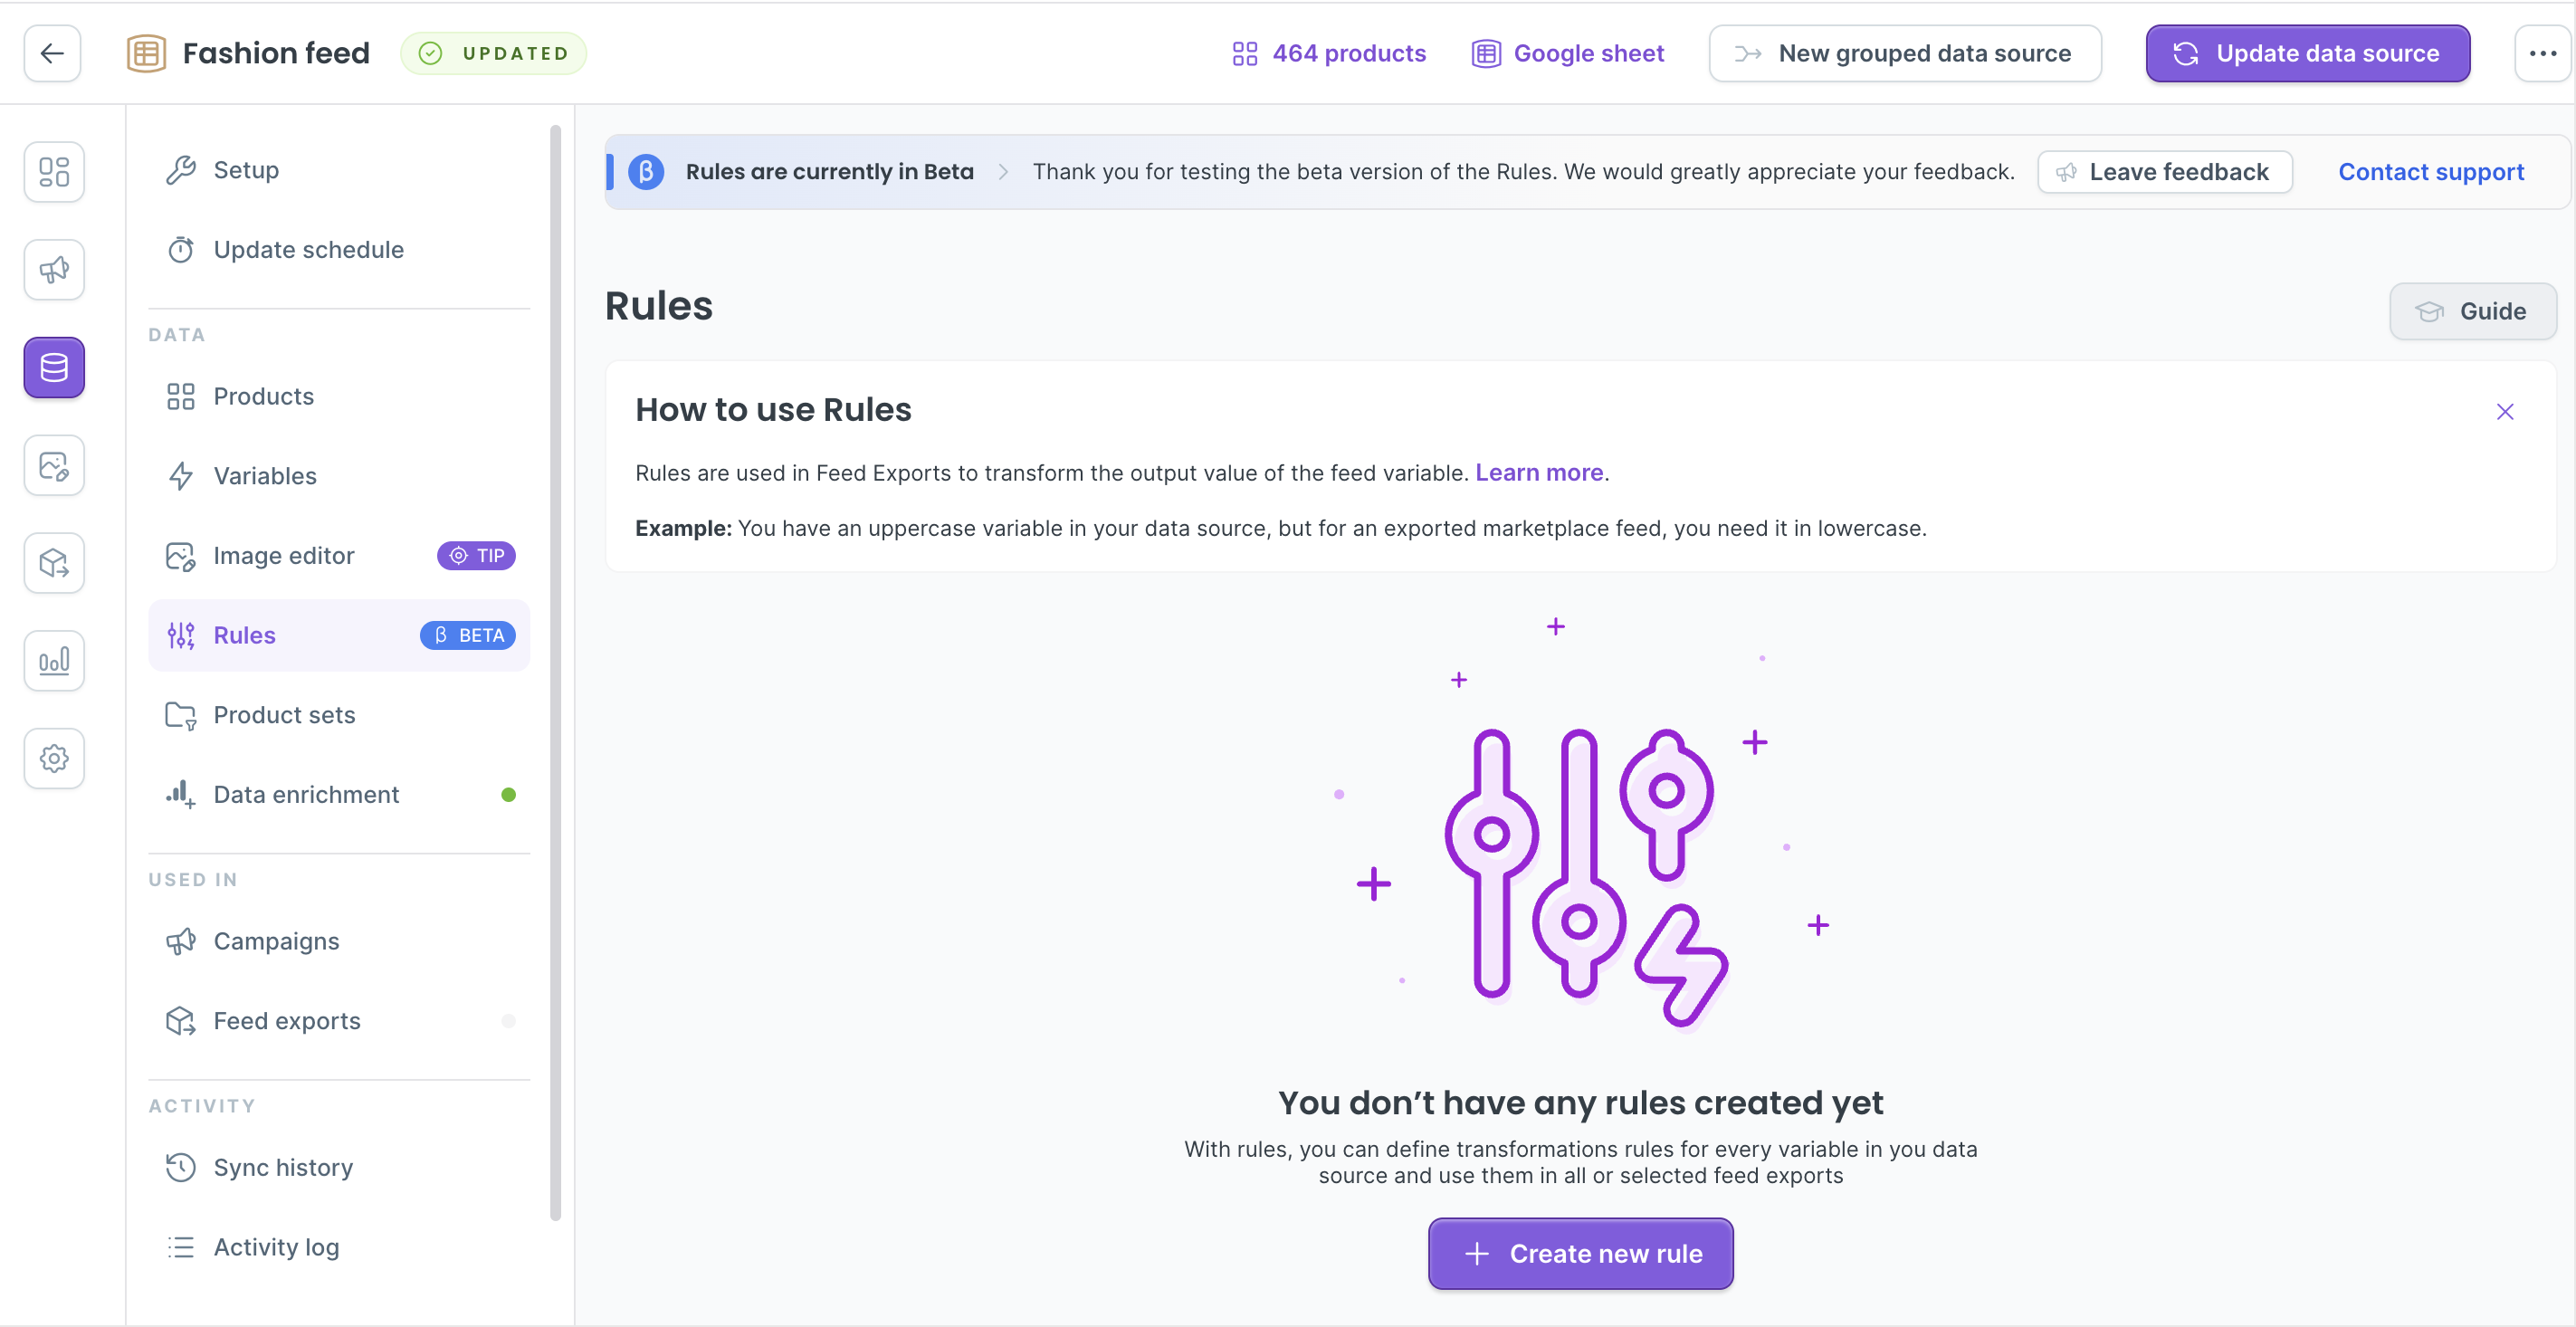Open the Learn more link about Rules
The height and width of the screenshot is (1327, 2576).
click(1539, 472)
